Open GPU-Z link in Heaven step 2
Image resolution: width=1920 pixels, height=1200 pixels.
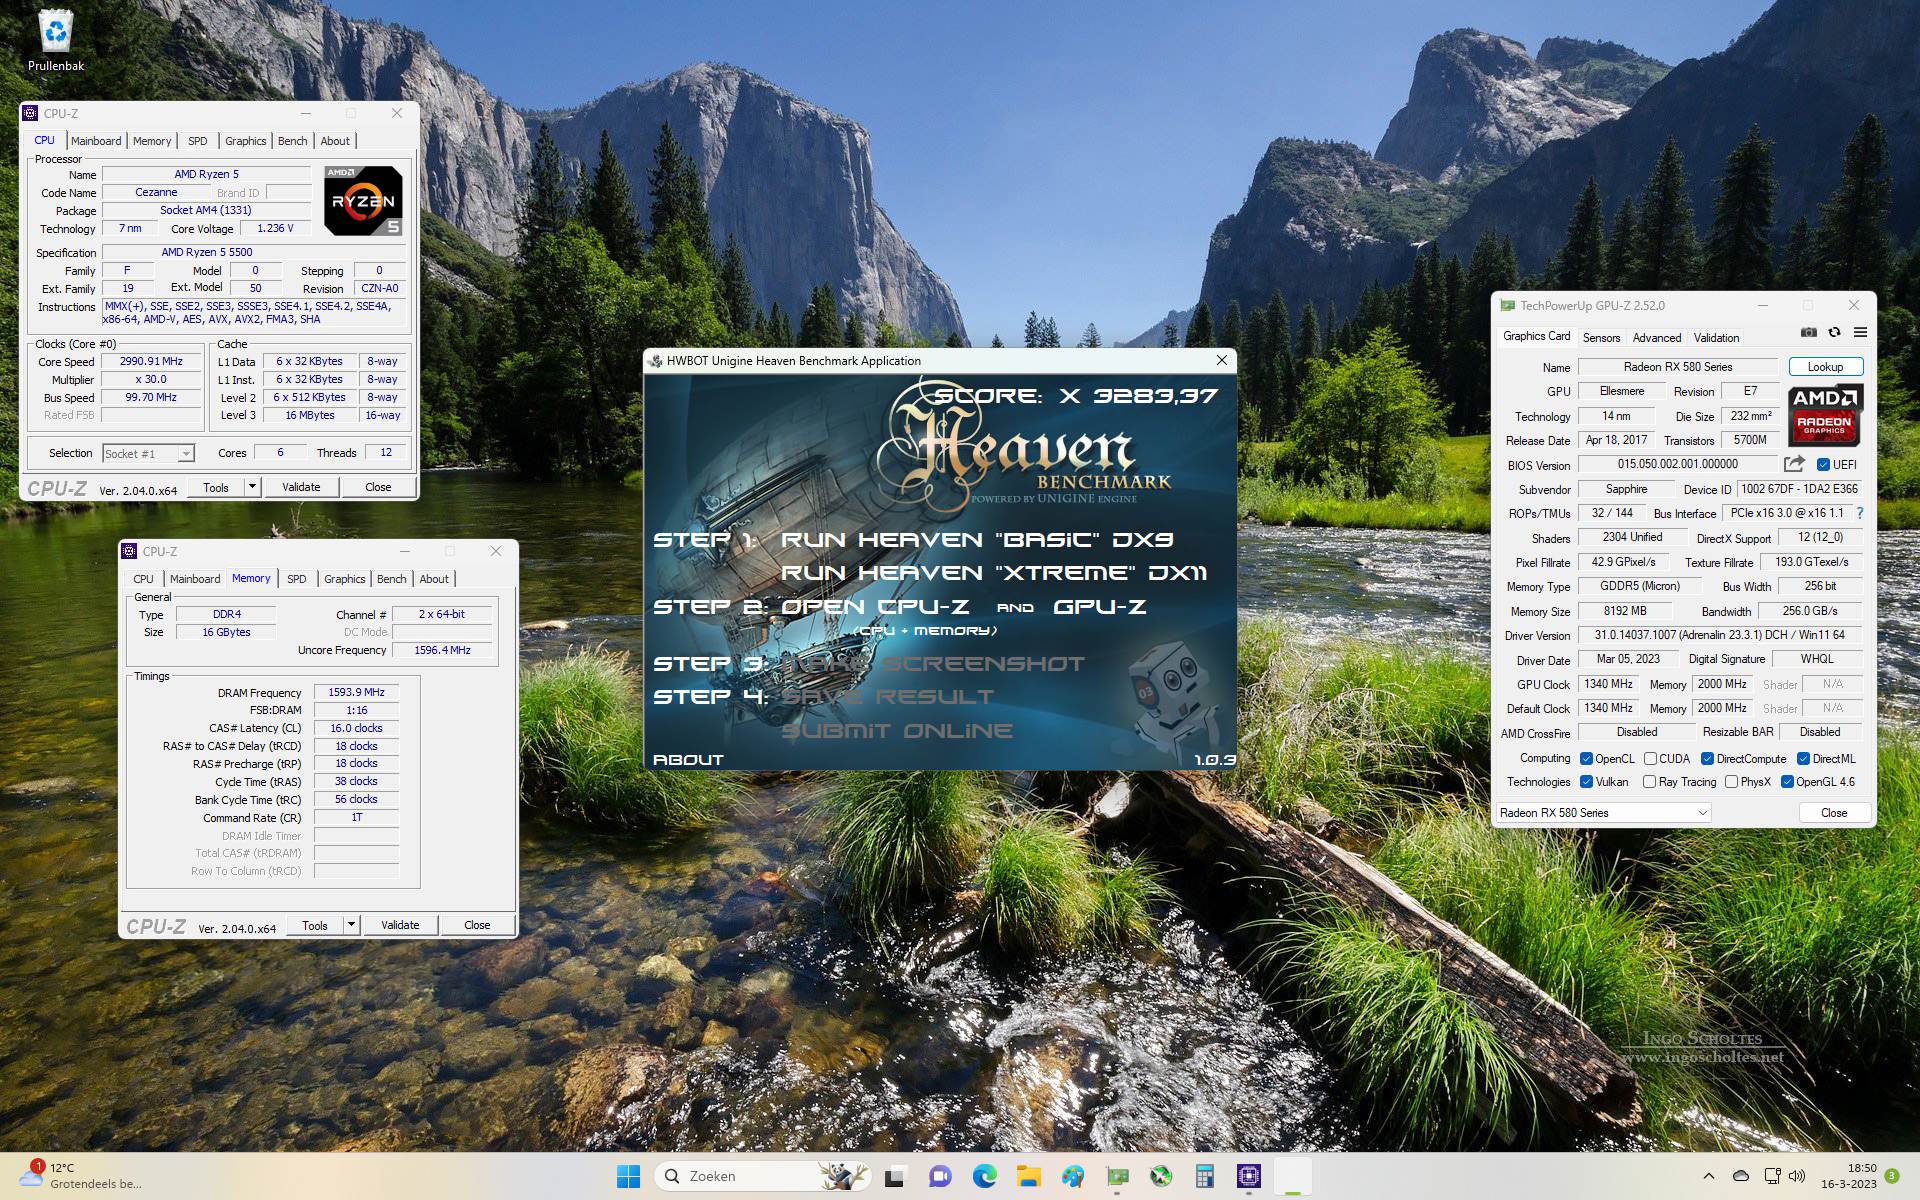tap(1100, 607)
